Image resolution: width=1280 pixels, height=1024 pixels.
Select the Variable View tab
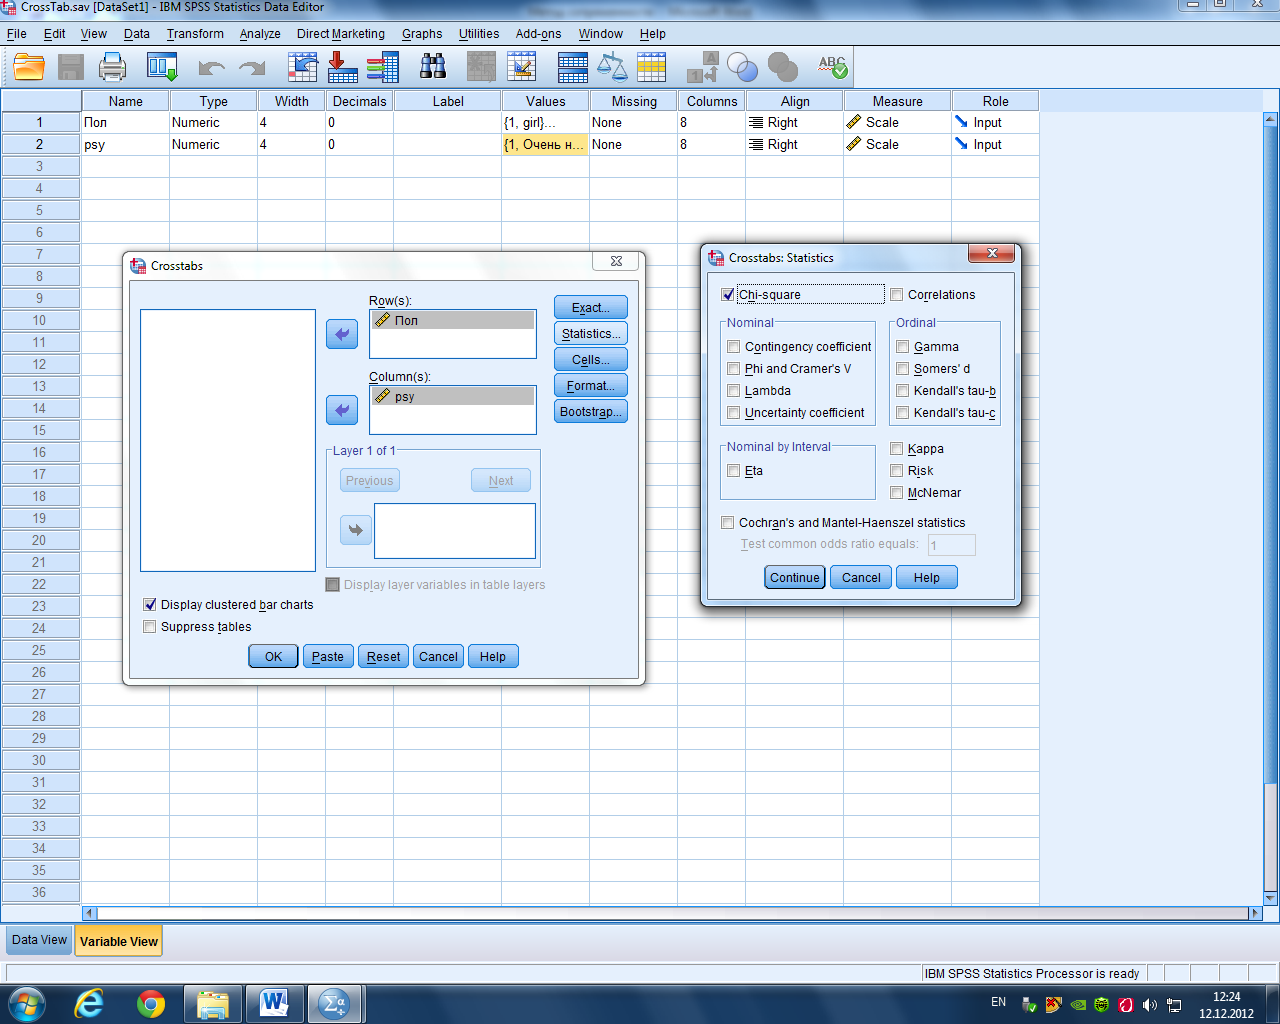[119, 941]
